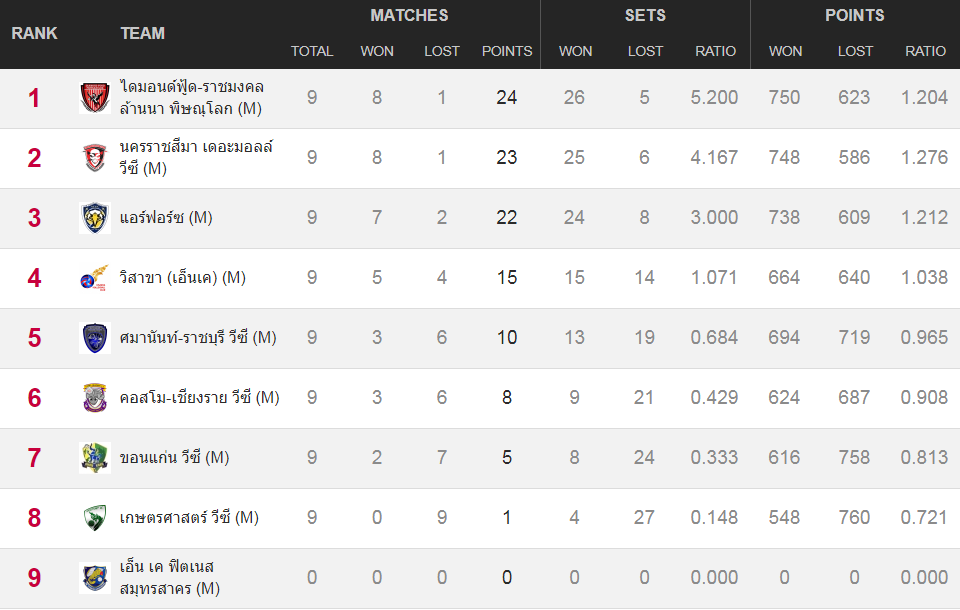The height and width of the screenshot is (610, 960).
Task: Select the MATCHES group header
Action: (409, 15)
